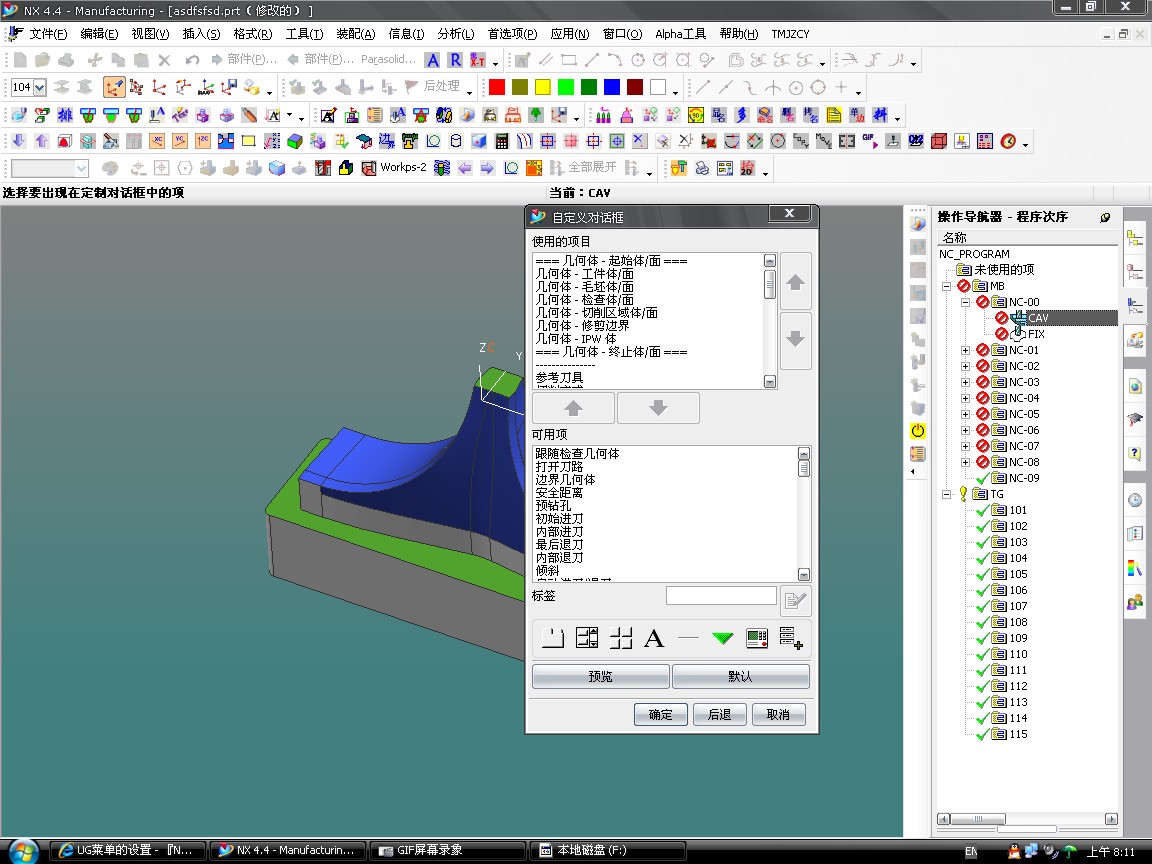
Task: Click the 标签 label input field
Action: coord(720,596)
